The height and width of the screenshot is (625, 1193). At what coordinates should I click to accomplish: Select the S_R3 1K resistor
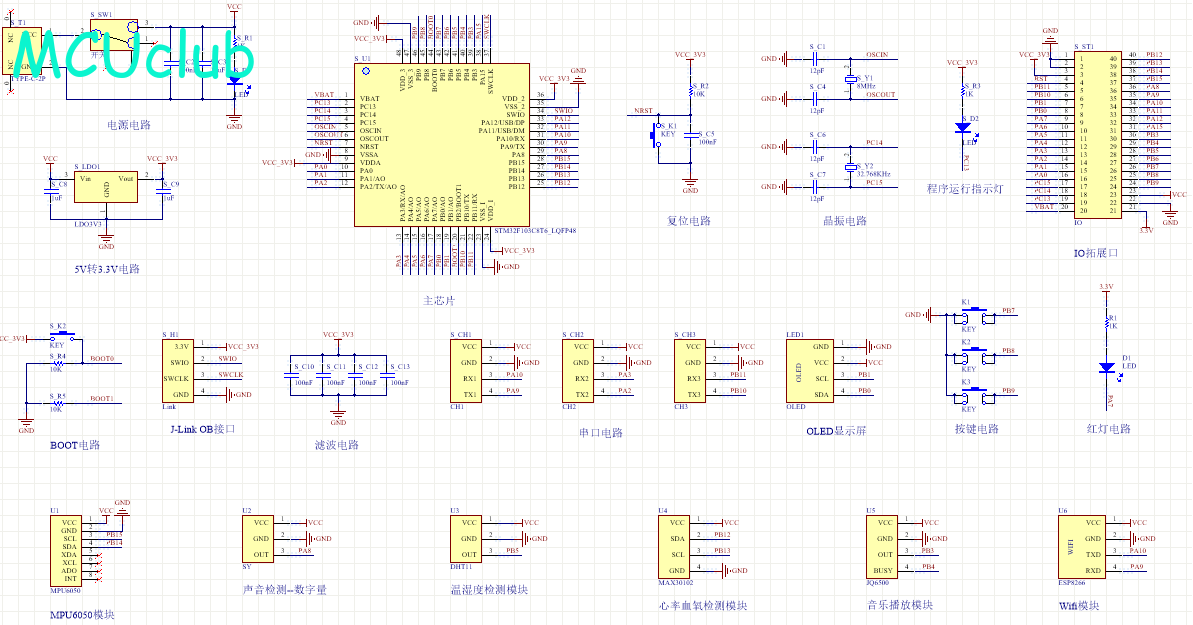(963, 90)
